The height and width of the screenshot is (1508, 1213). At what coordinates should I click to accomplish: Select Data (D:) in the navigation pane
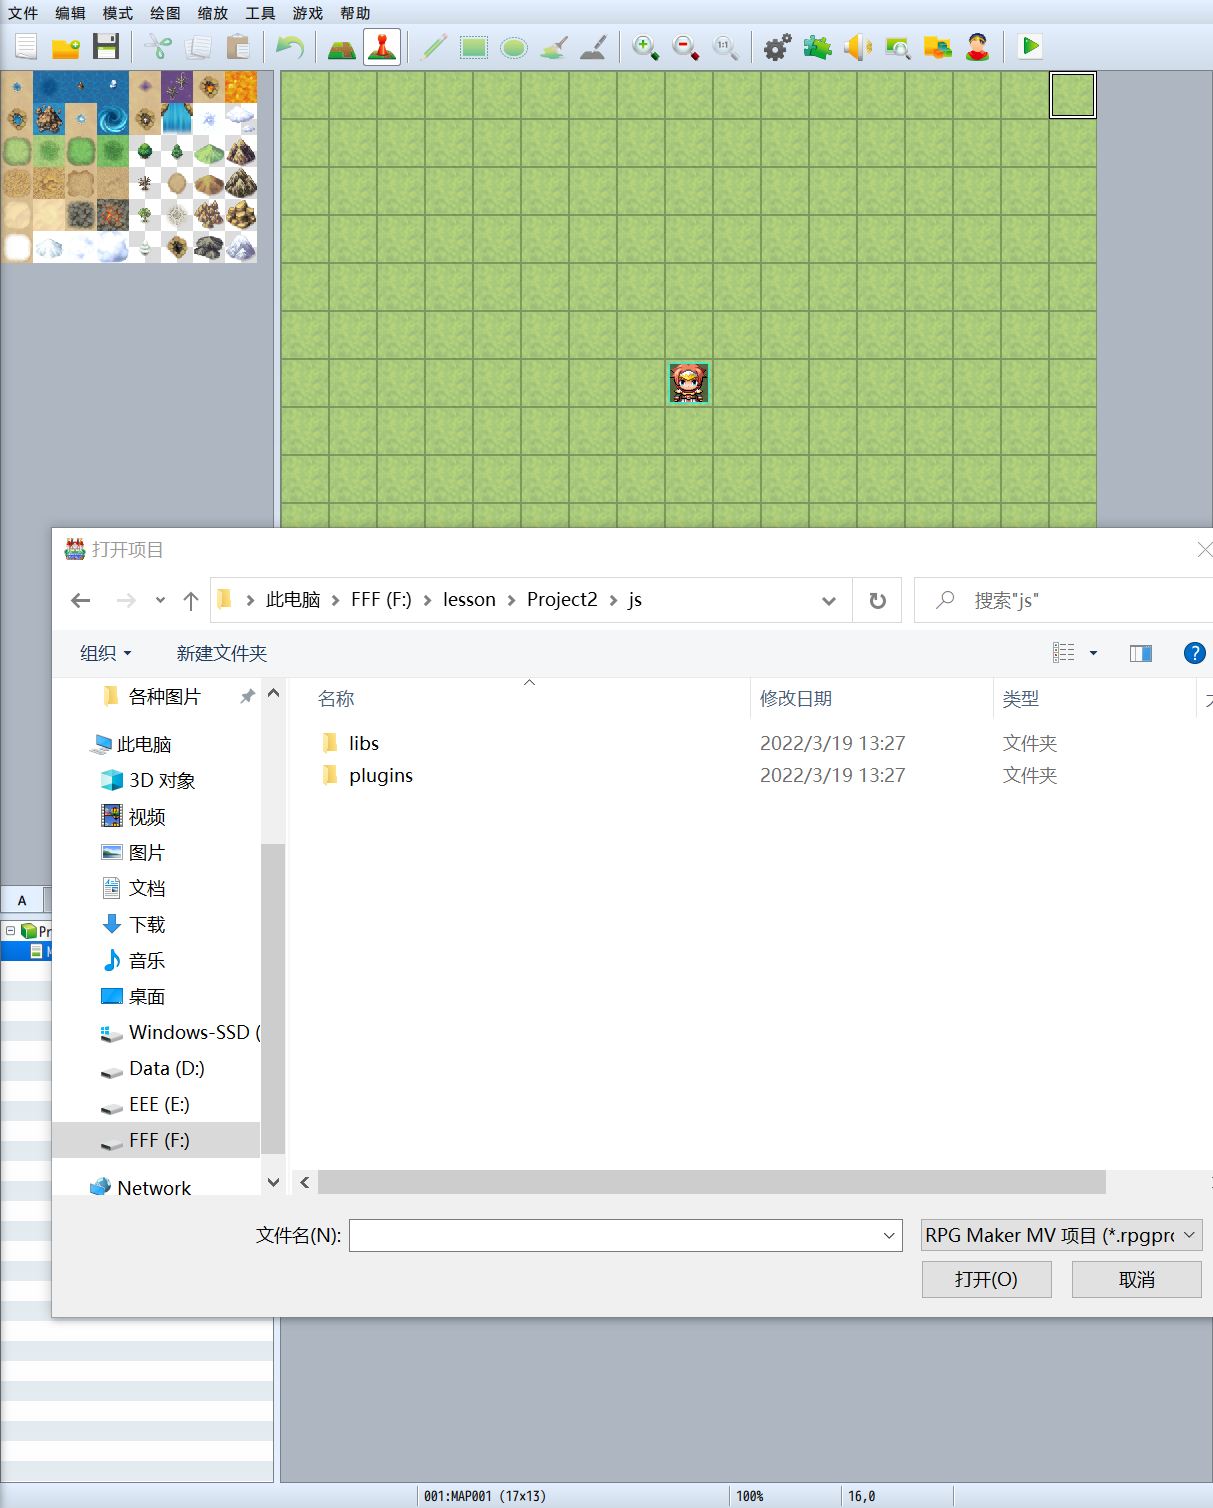(166, 1068)
